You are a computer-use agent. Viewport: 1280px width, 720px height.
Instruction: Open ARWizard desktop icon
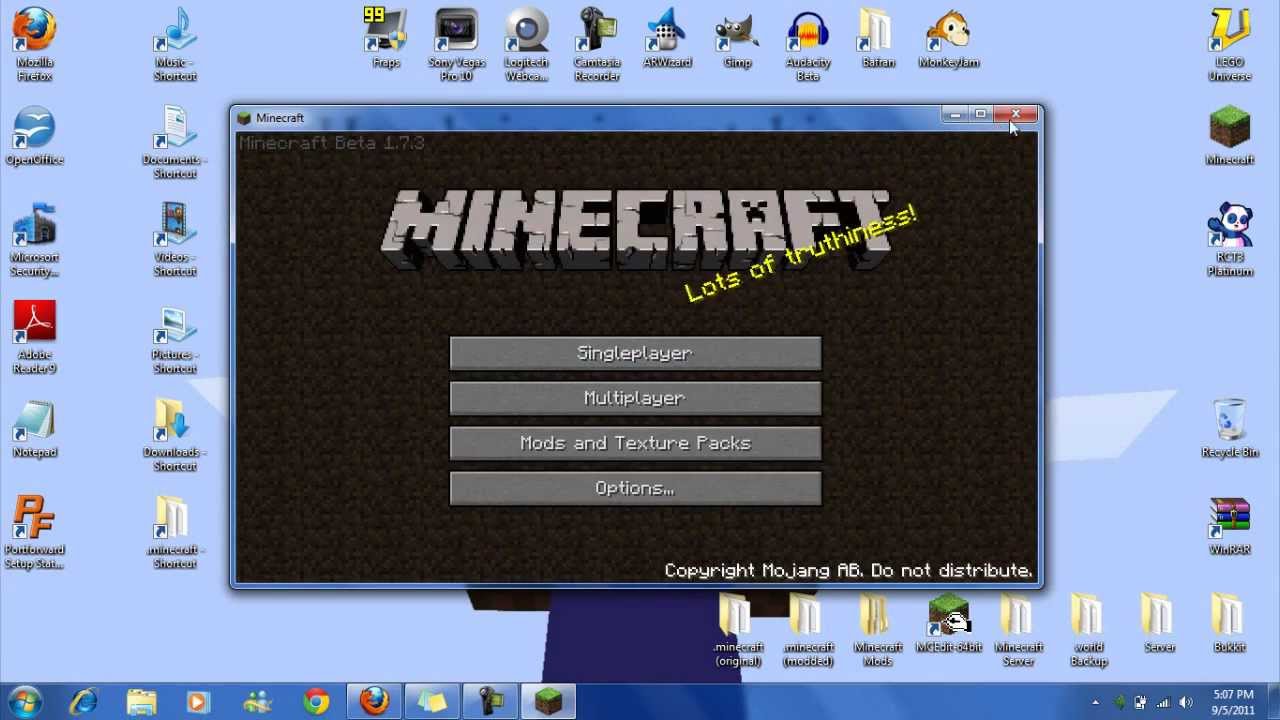(667, 38)
